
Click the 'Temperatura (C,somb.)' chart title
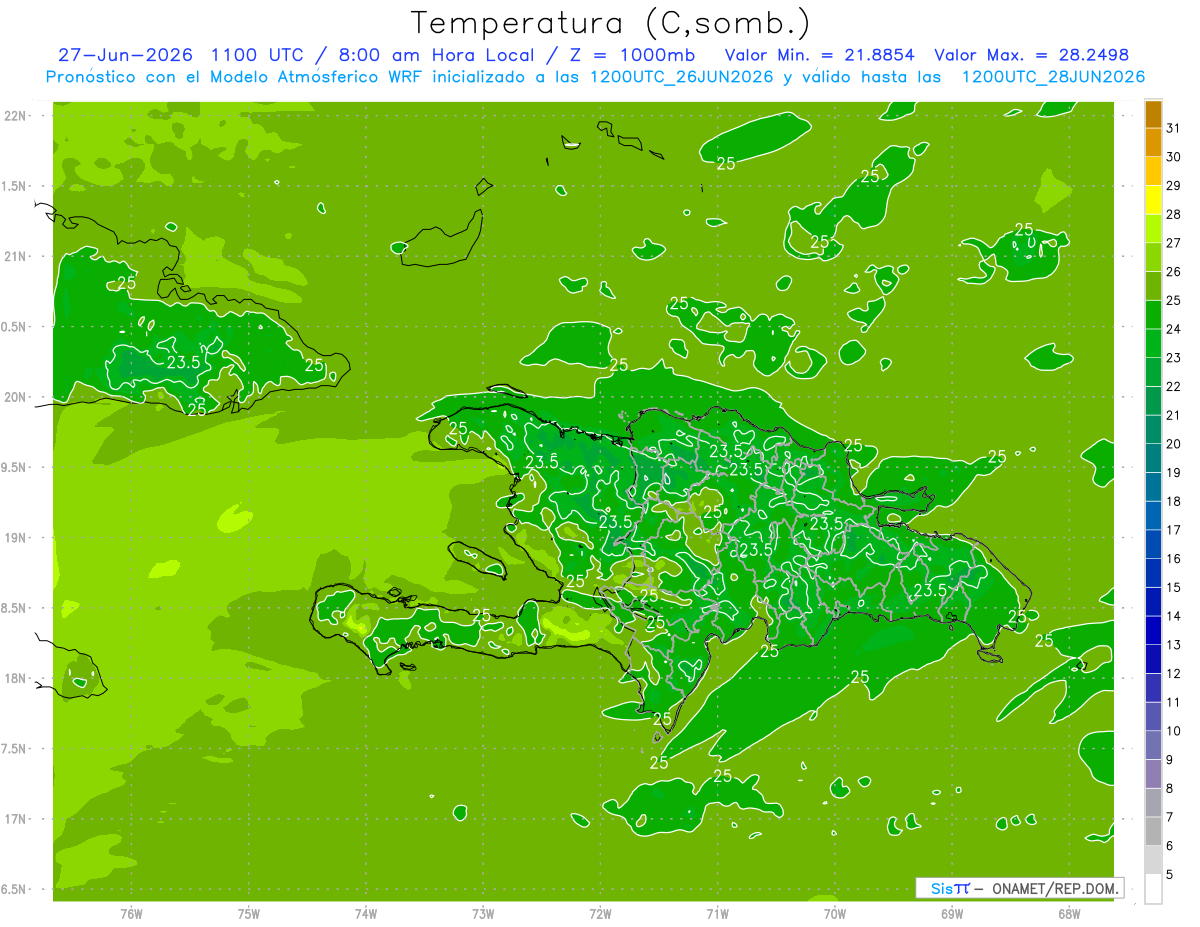pyautogui.click(x=611, y=23)
